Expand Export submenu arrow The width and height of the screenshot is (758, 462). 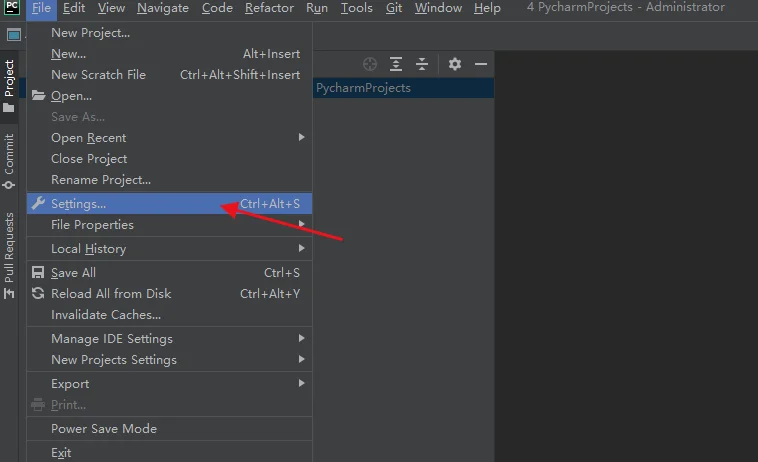pyautogui.click(x=301, y=383)
